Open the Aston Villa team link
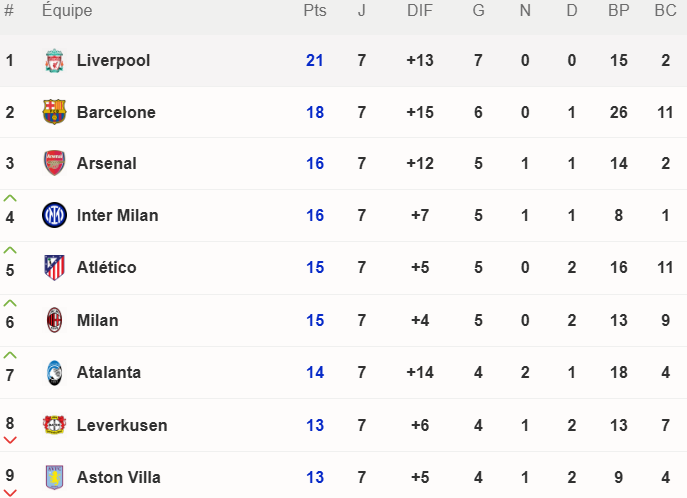687x498 pixels. point(119,477)
